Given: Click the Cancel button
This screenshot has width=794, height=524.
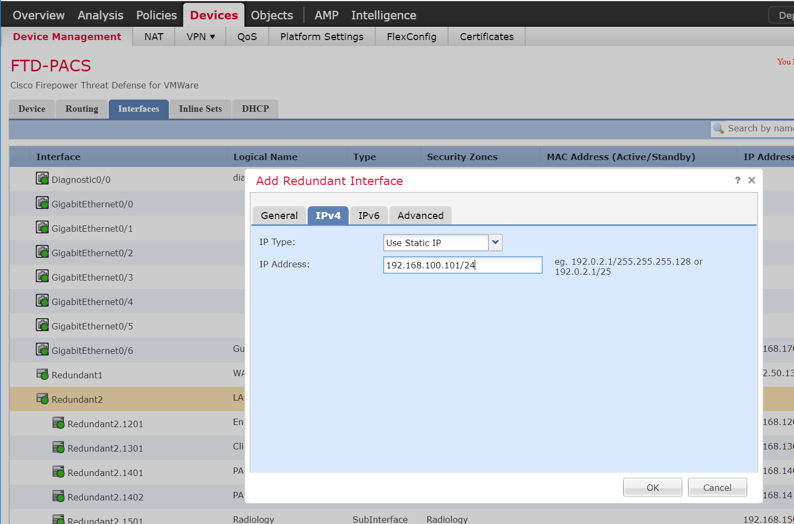Looking at the screenshot, I should pyautogui.click(x=717, y=488).
